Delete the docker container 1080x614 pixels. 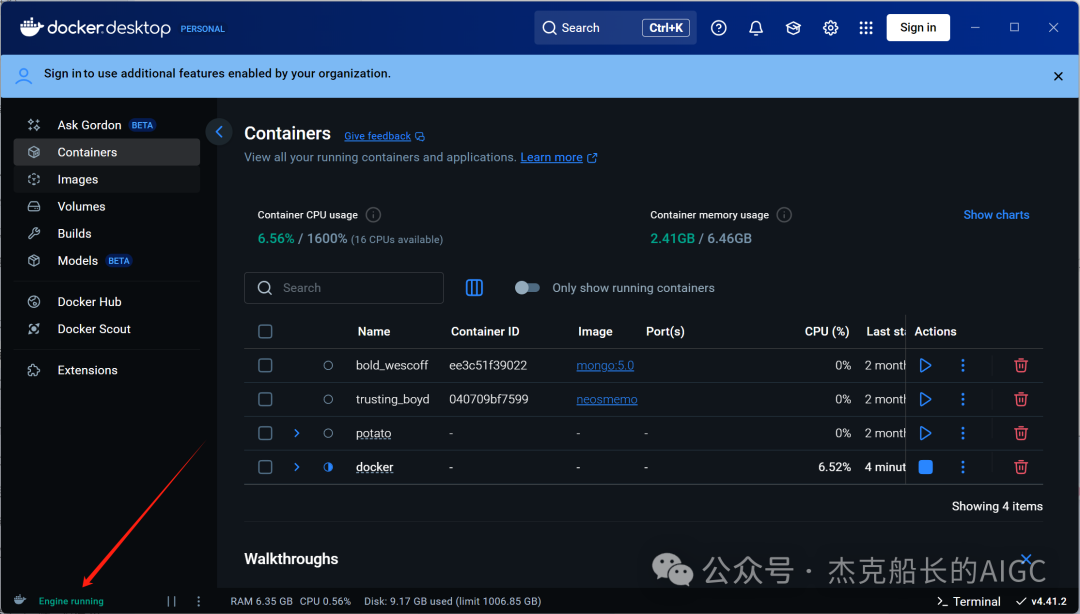(1021, 467)
